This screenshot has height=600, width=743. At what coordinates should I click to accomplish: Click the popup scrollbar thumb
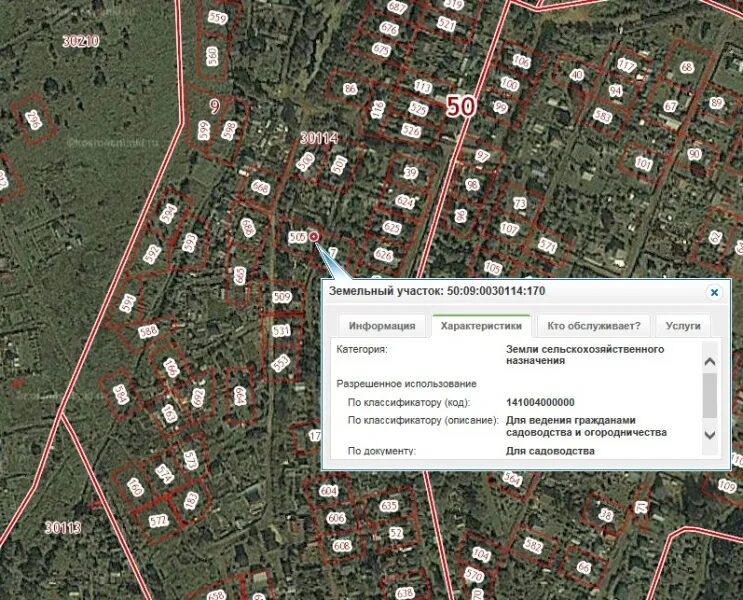(709, 395)
